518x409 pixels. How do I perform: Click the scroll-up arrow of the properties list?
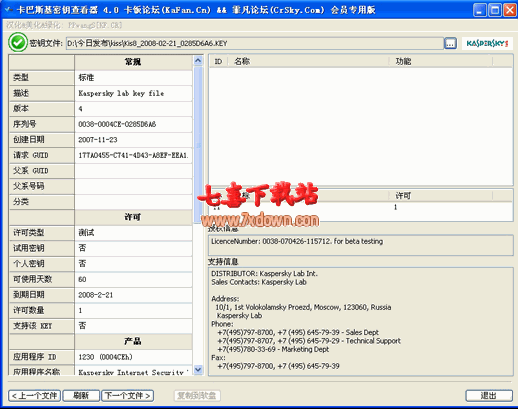(198, 61)
